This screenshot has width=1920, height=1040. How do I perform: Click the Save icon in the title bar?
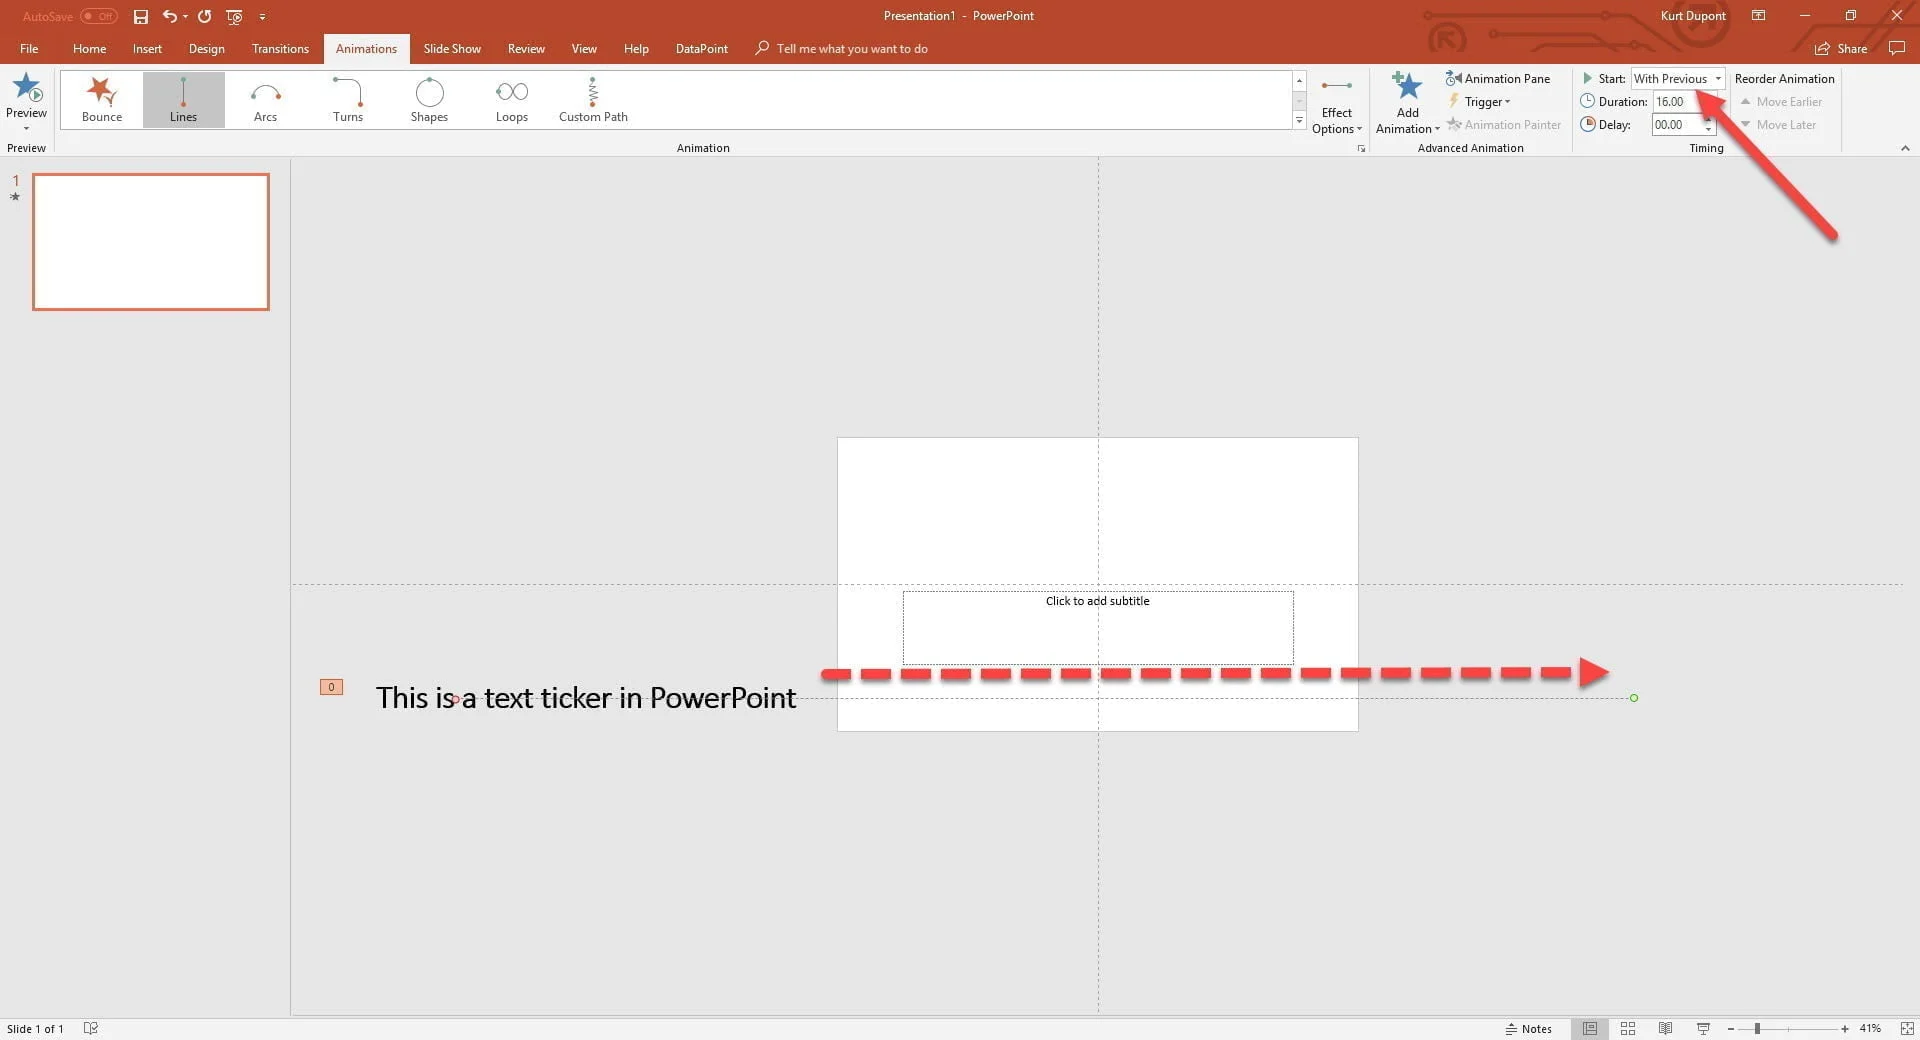pyautogui.click(x=141, y=16)
